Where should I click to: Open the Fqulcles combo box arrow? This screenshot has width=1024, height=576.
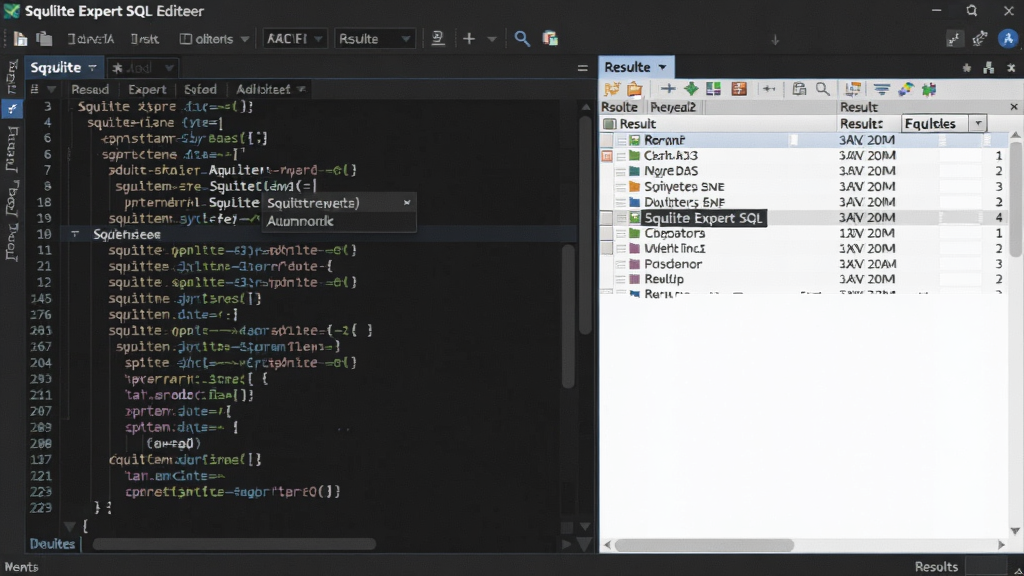point(978,123)
